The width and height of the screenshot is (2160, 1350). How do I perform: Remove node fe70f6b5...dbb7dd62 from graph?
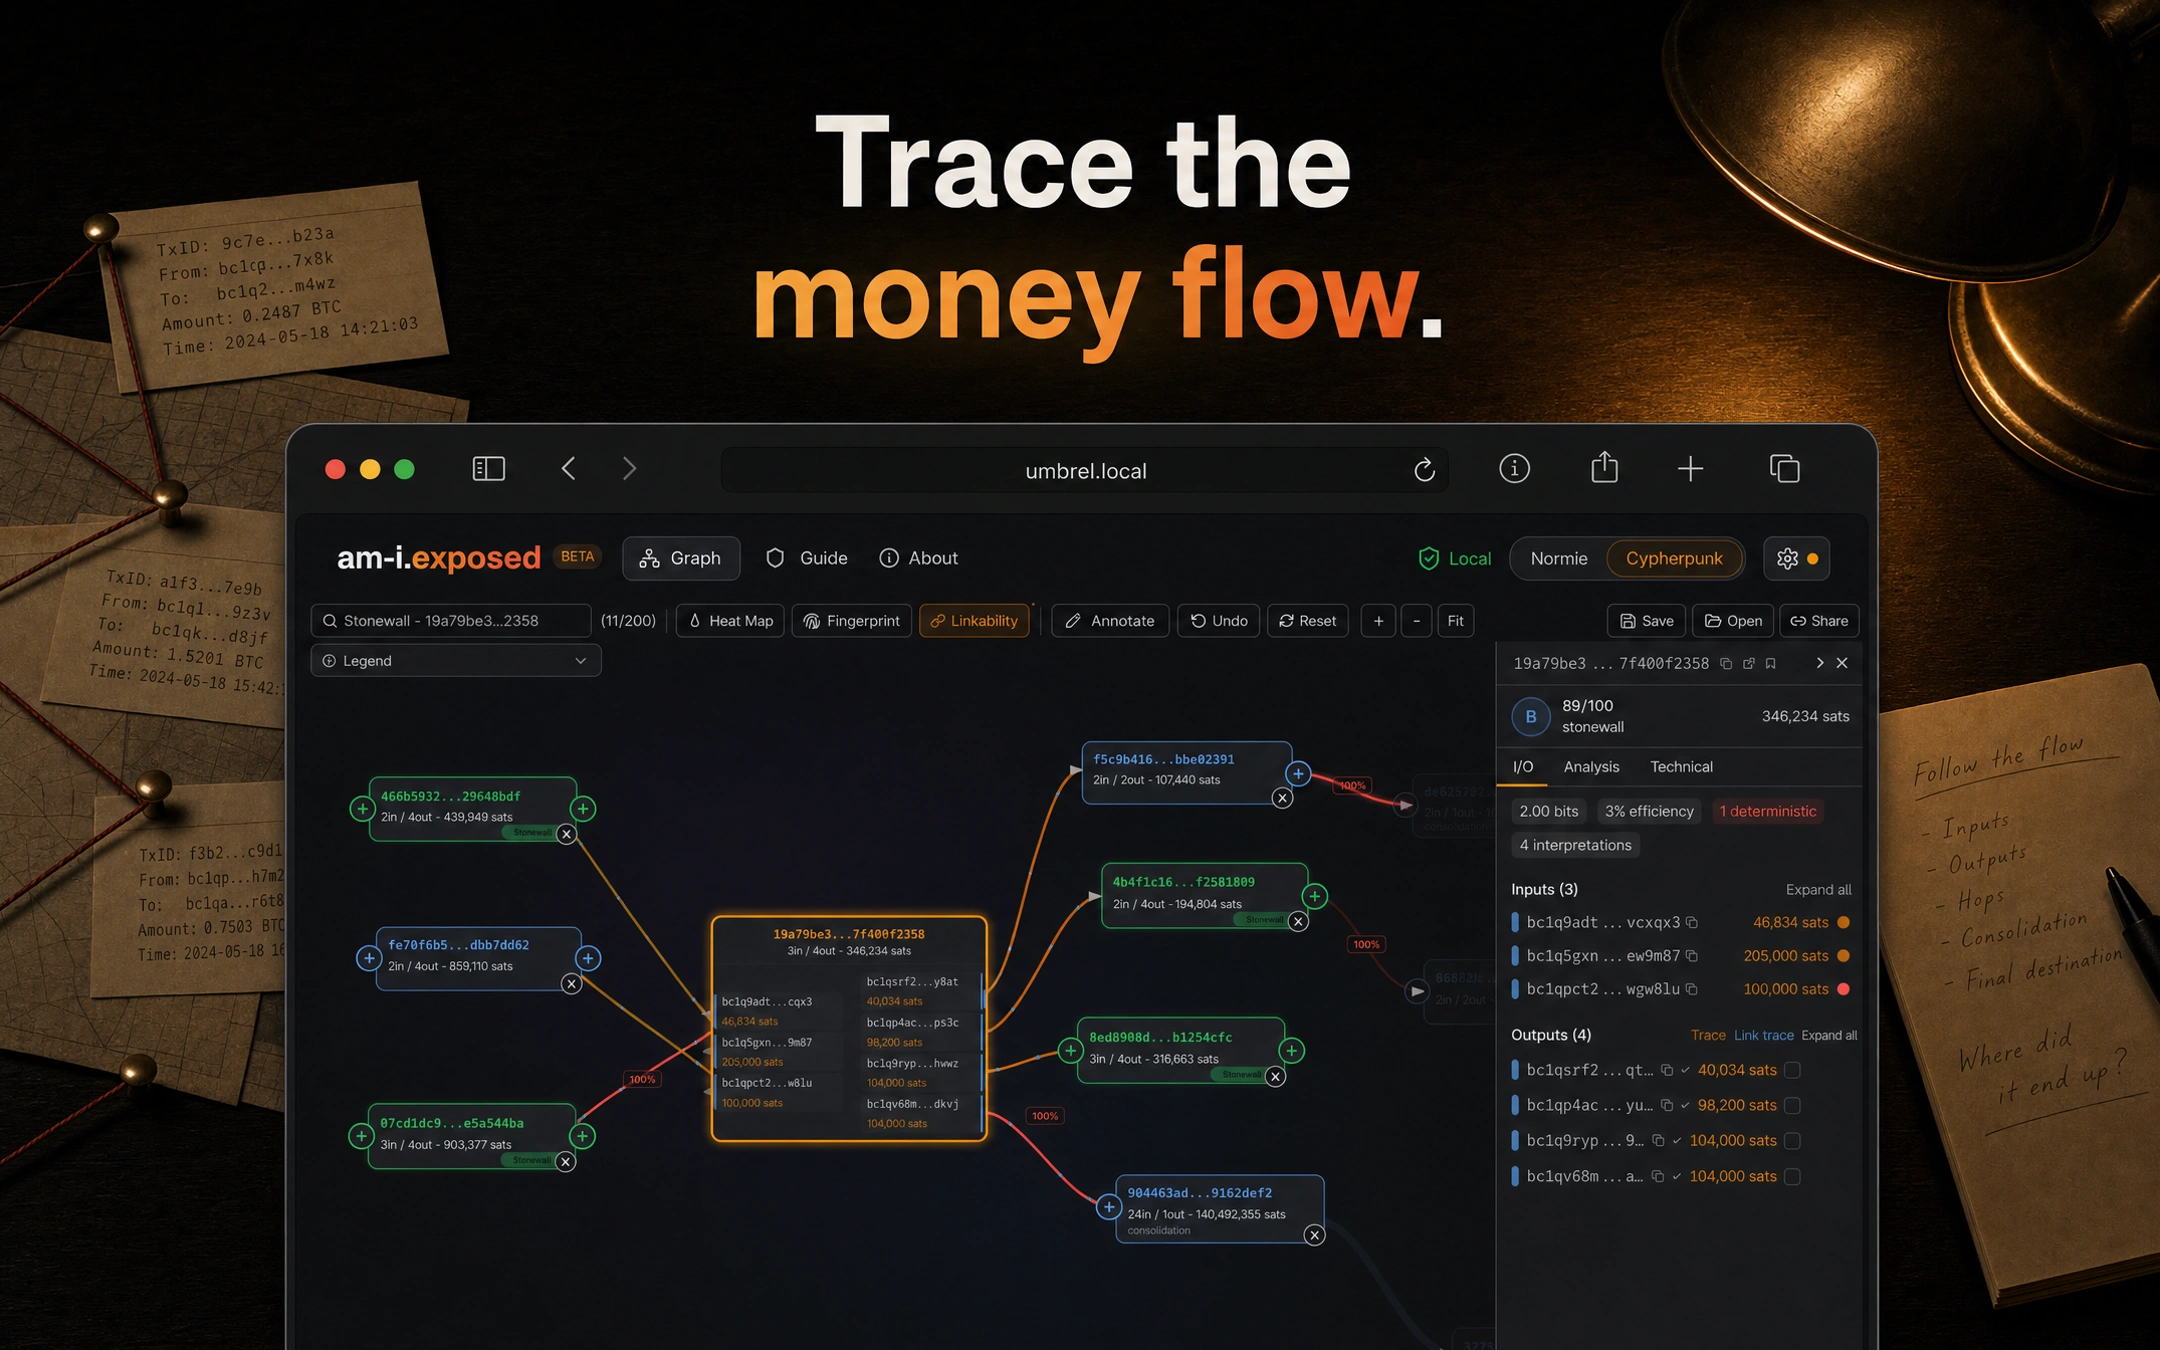(571, 984)
